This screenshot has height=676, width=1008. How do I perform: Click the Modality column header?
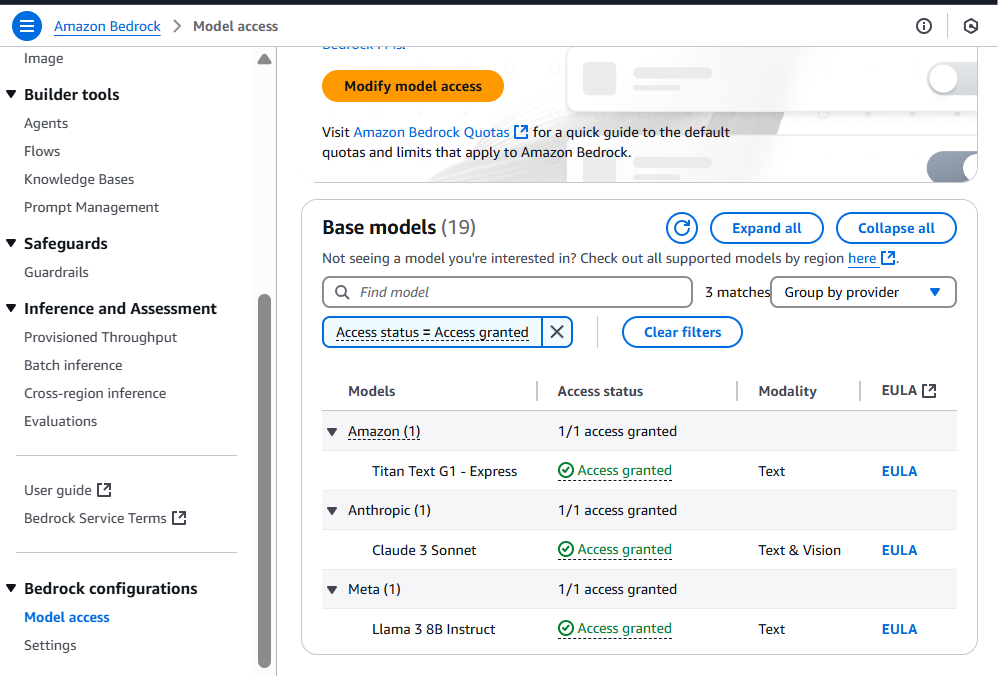[788, 391]
